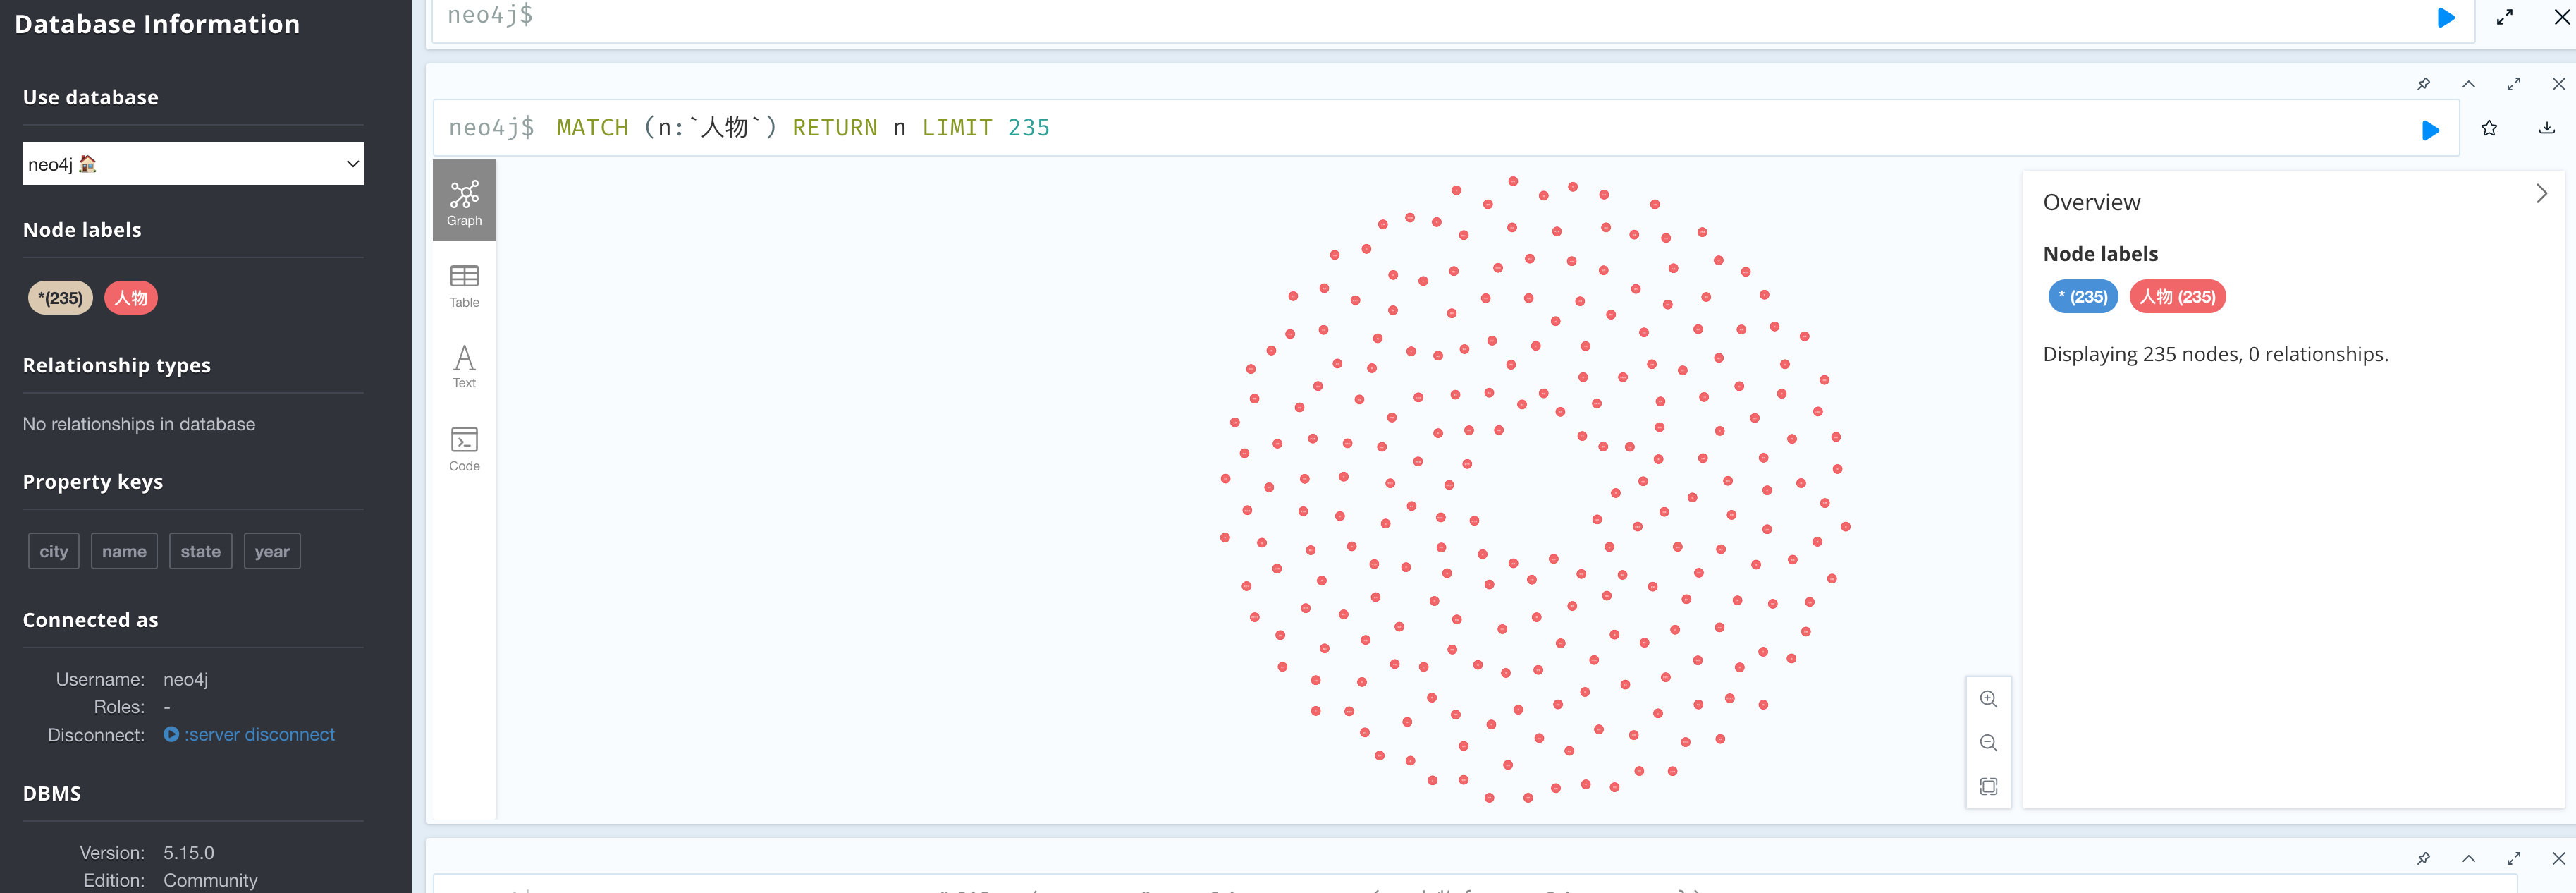This screenshot has height=893, width=2576.
Task: Select the red 人物 label in sidebar
Action: coord(131,298)
